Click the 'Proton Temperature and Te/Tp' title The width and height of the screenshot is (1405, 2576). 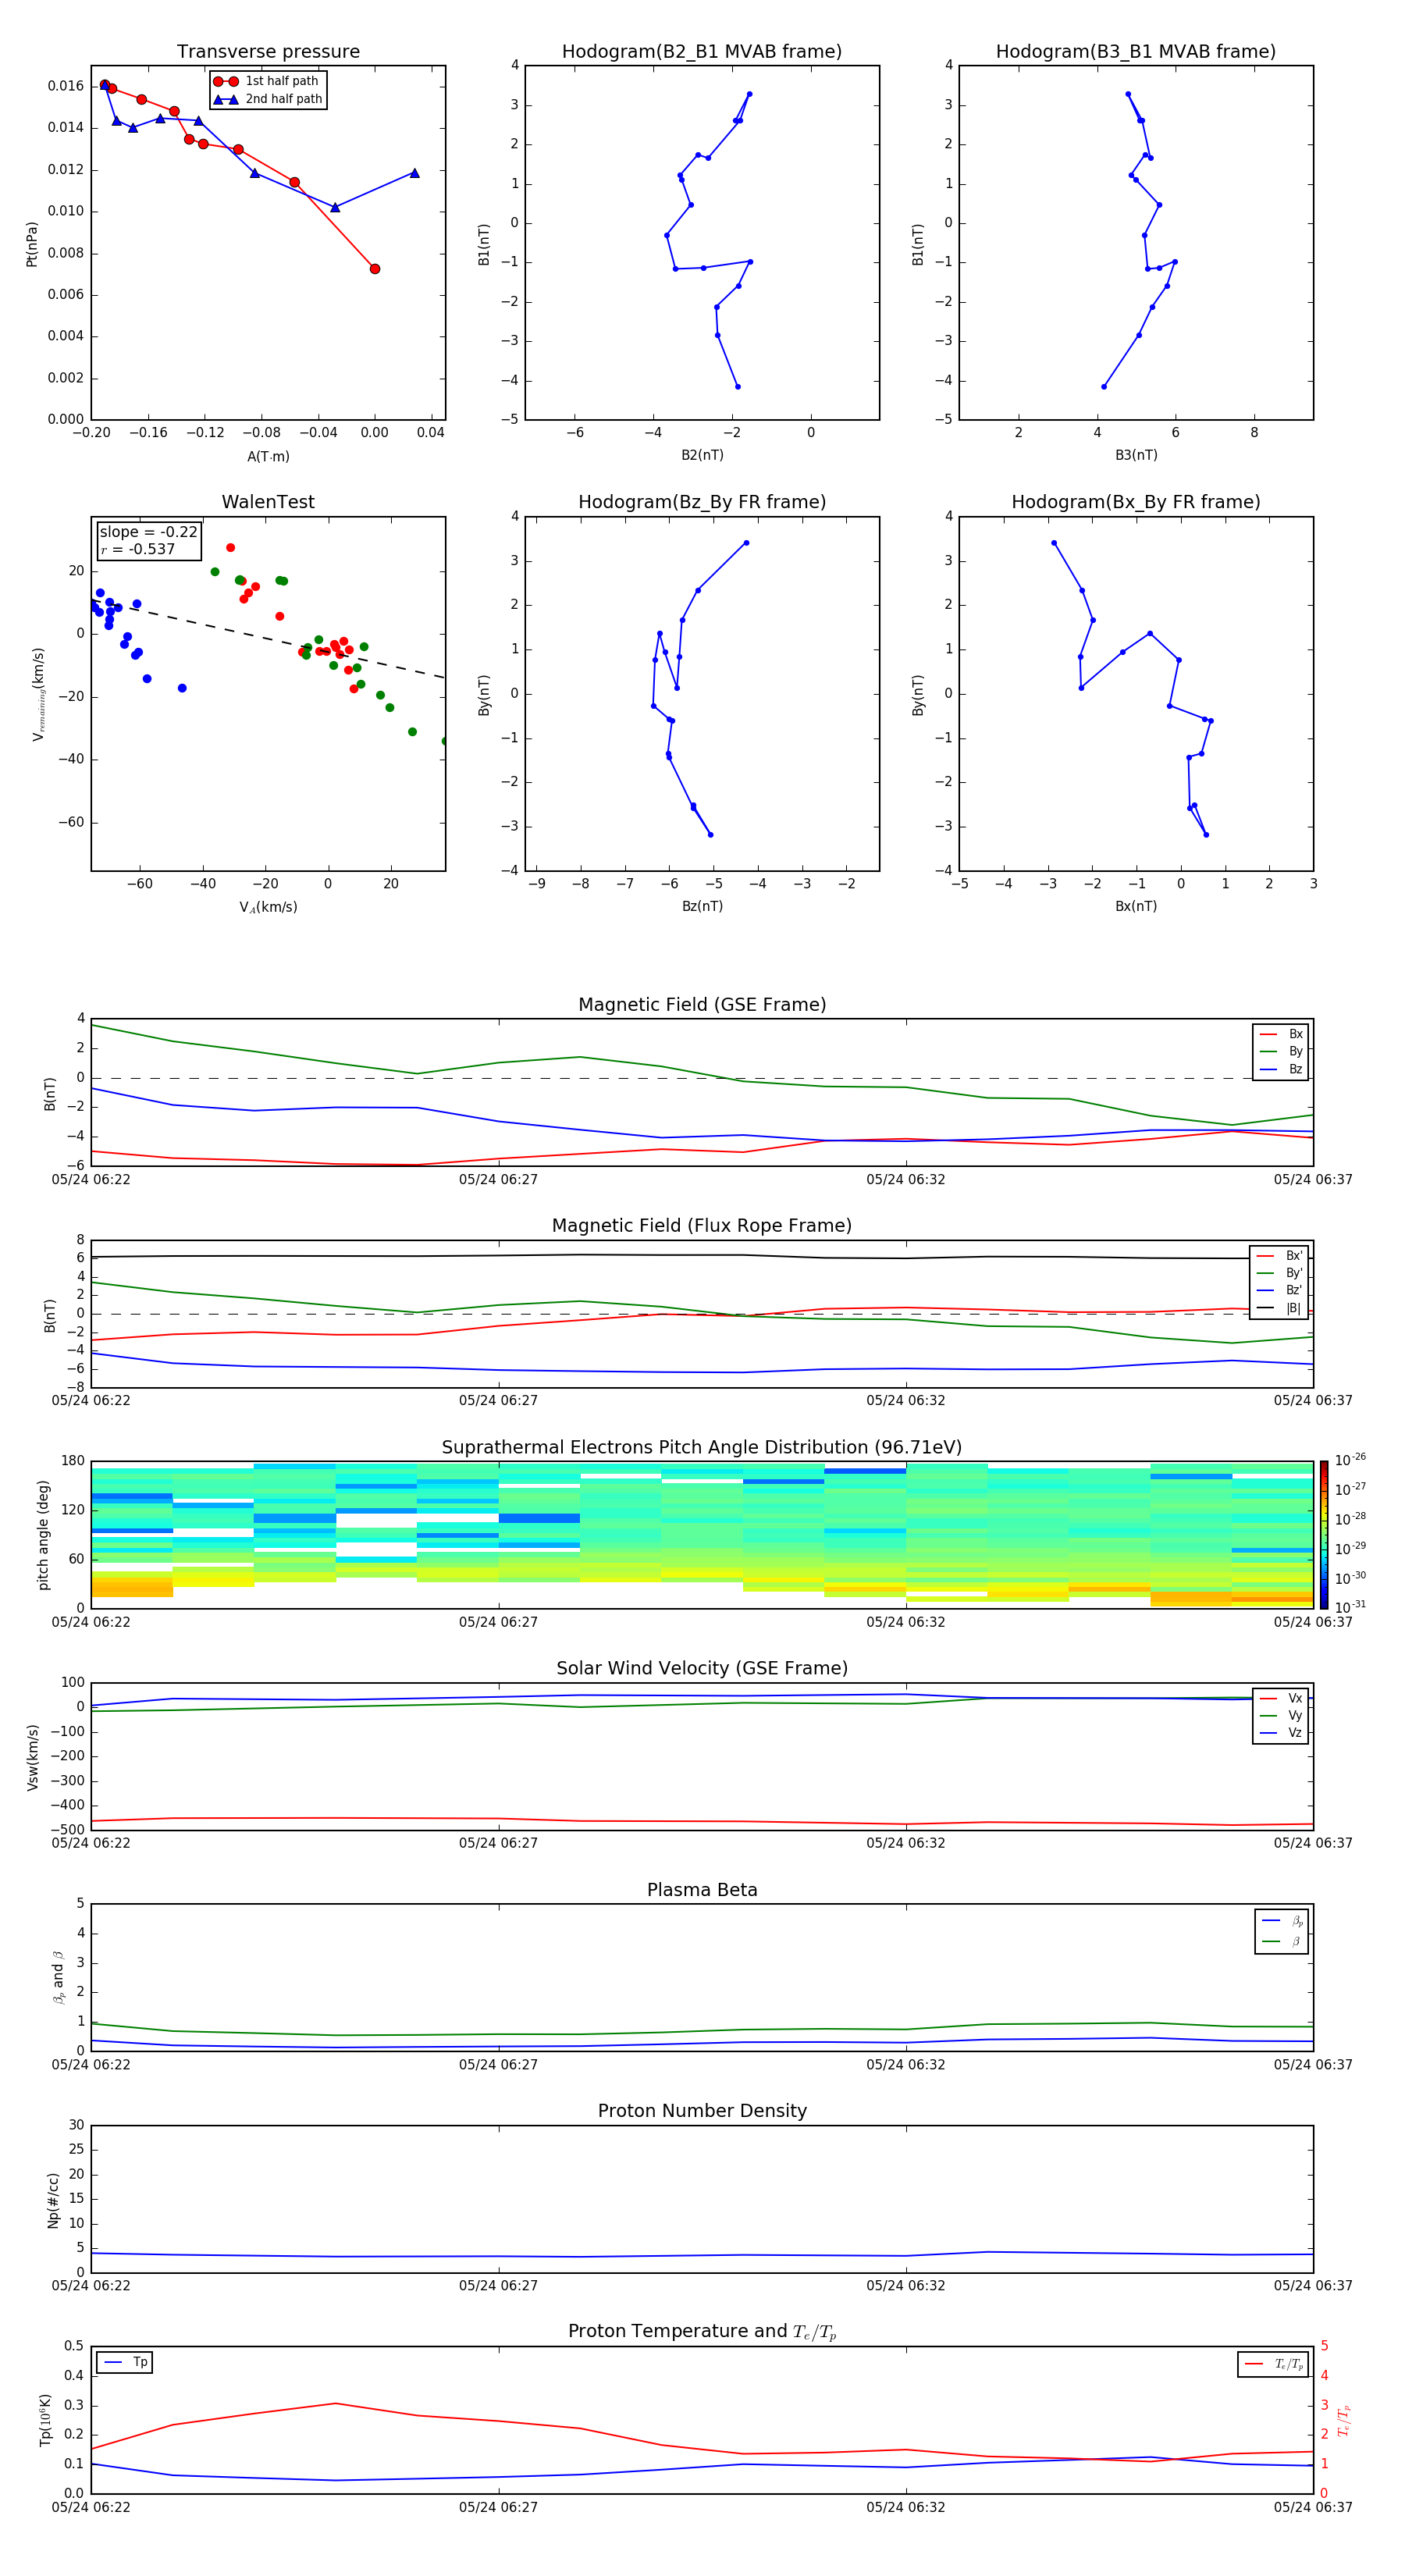pyautogui.click(x=702, y=2332)
